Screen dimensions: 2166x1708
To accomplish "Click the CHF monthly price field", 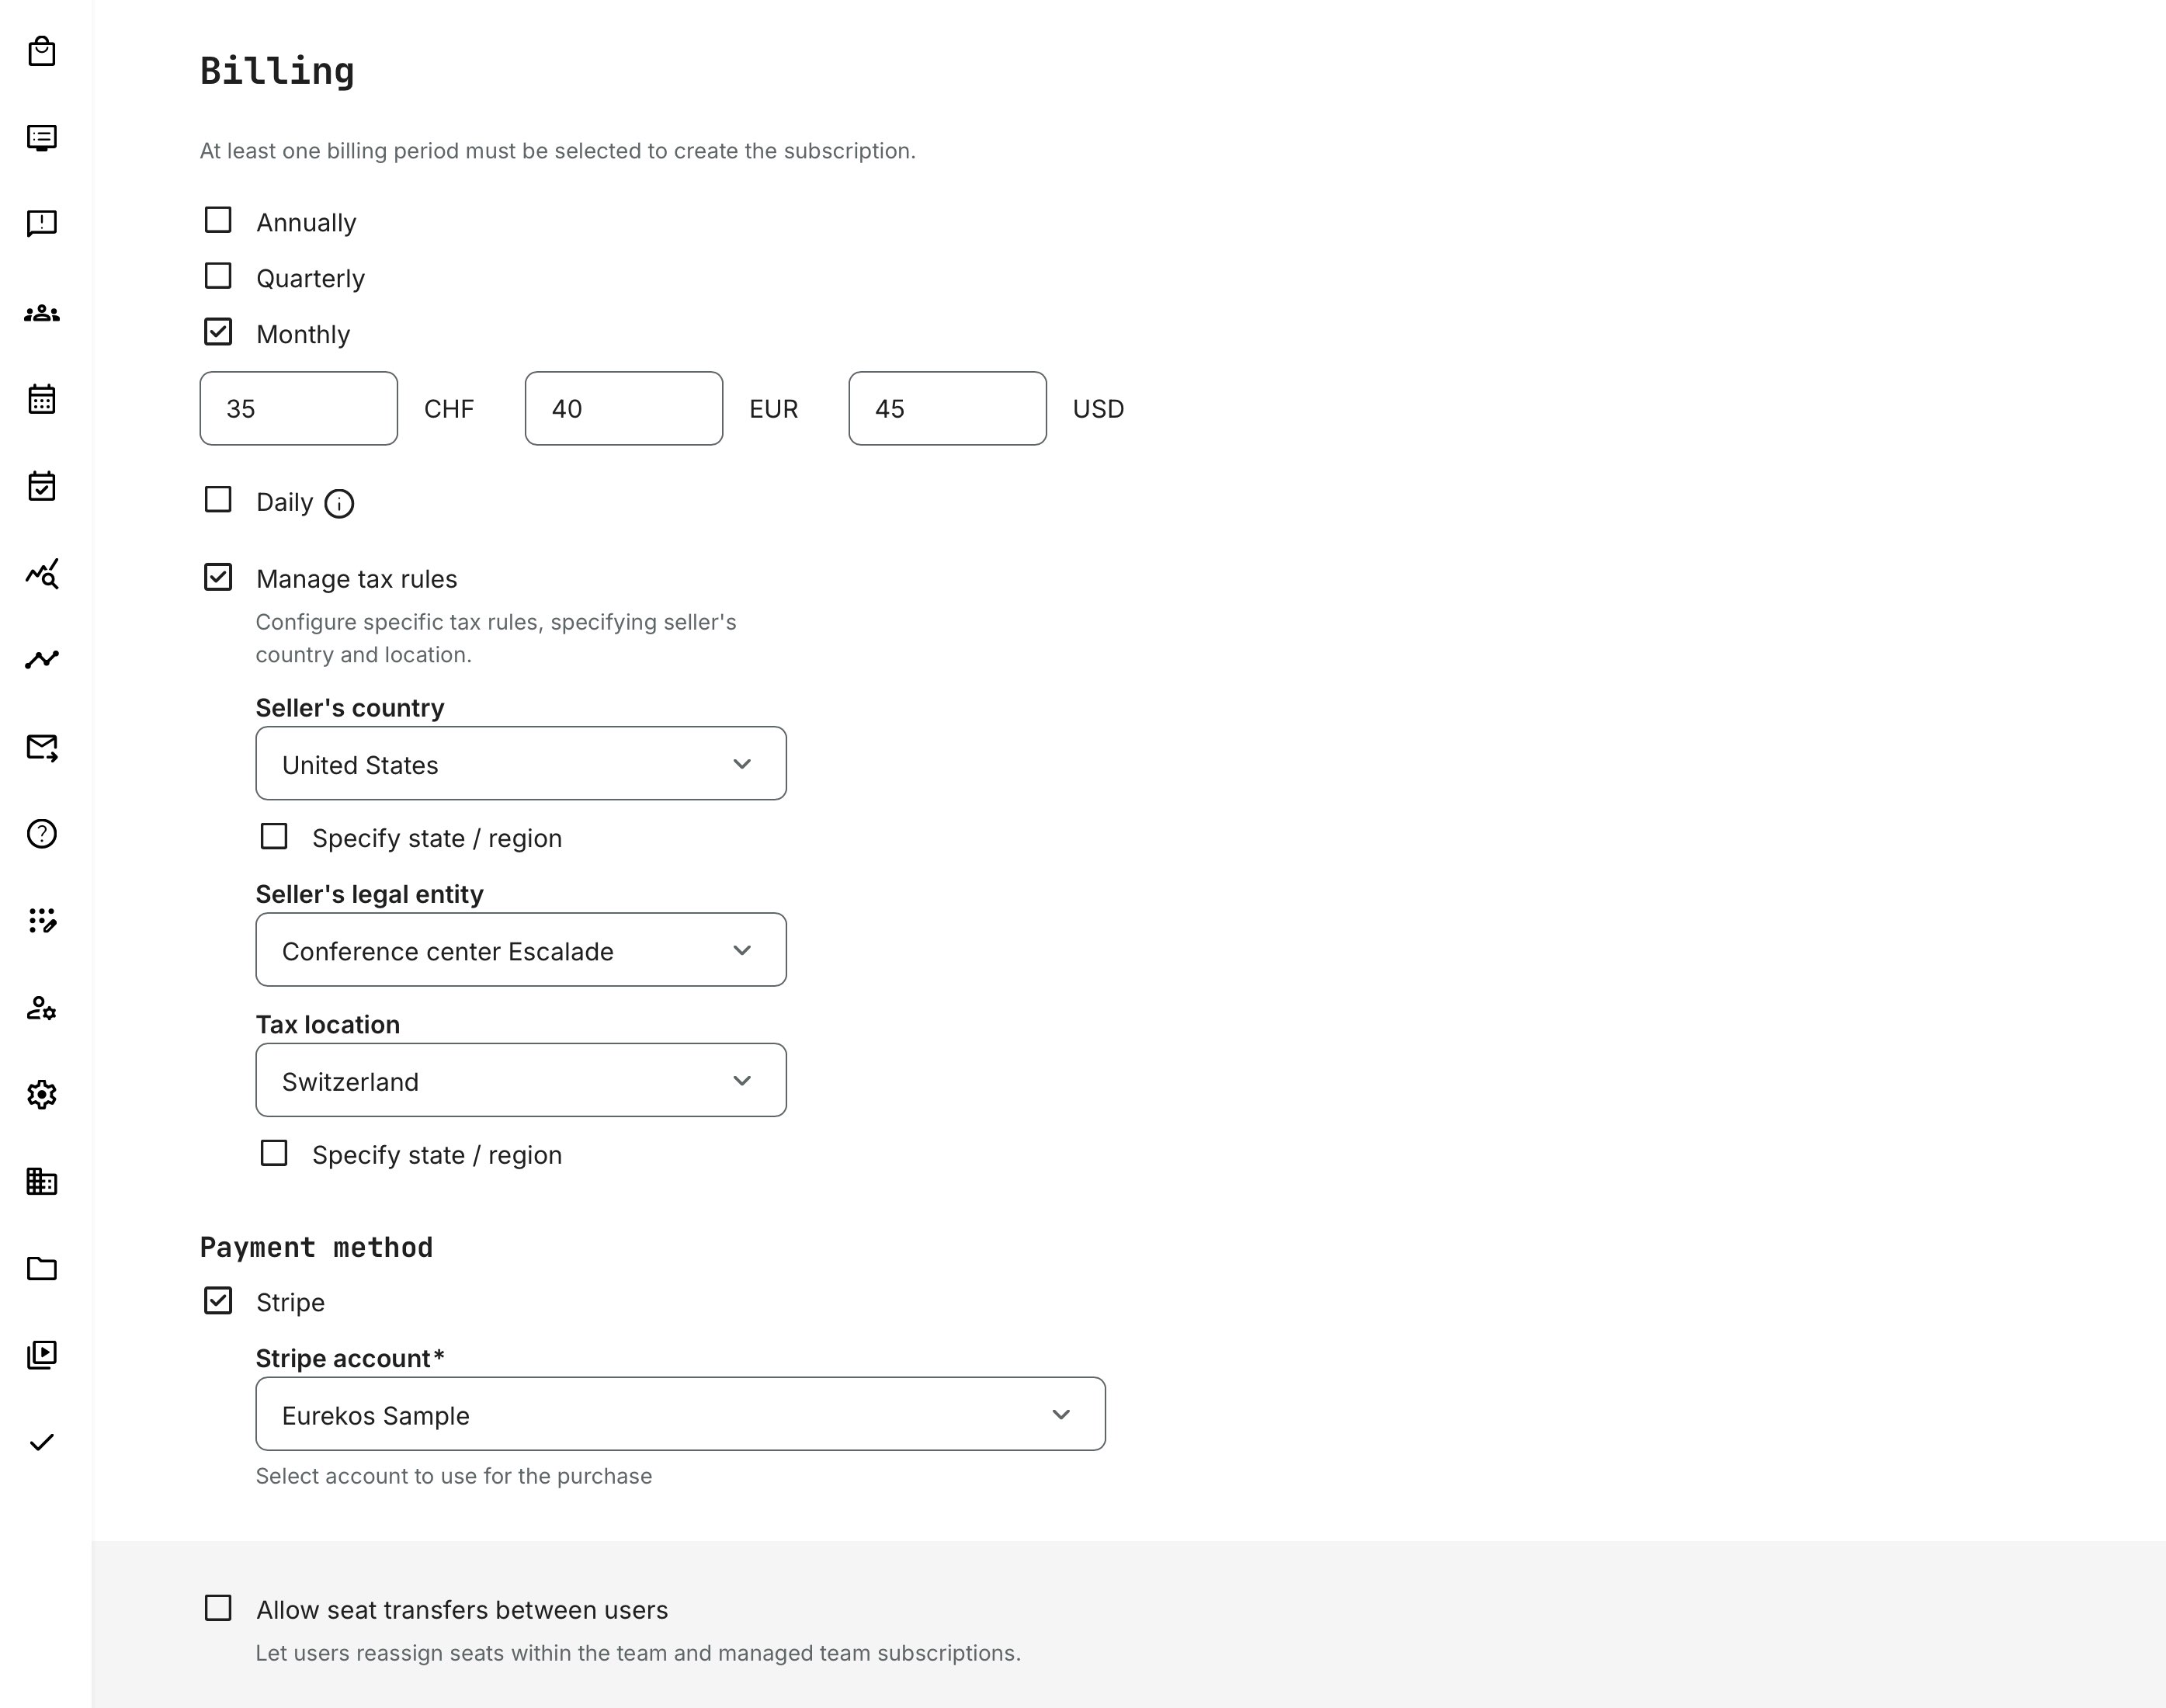I will 298,408.
